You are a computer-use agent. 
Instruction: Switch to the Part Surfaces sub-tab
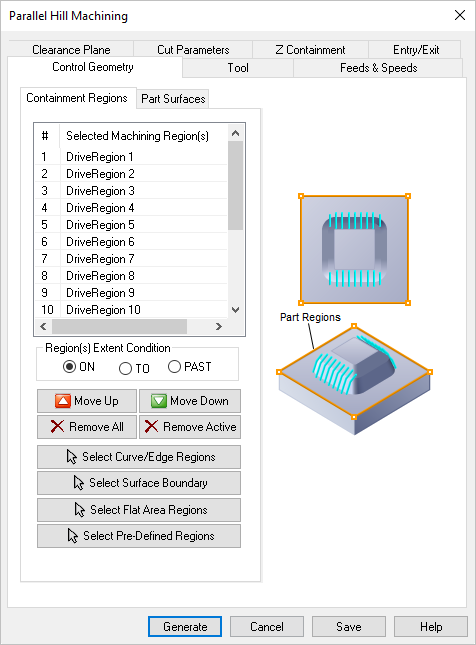[x=173, y=99]
